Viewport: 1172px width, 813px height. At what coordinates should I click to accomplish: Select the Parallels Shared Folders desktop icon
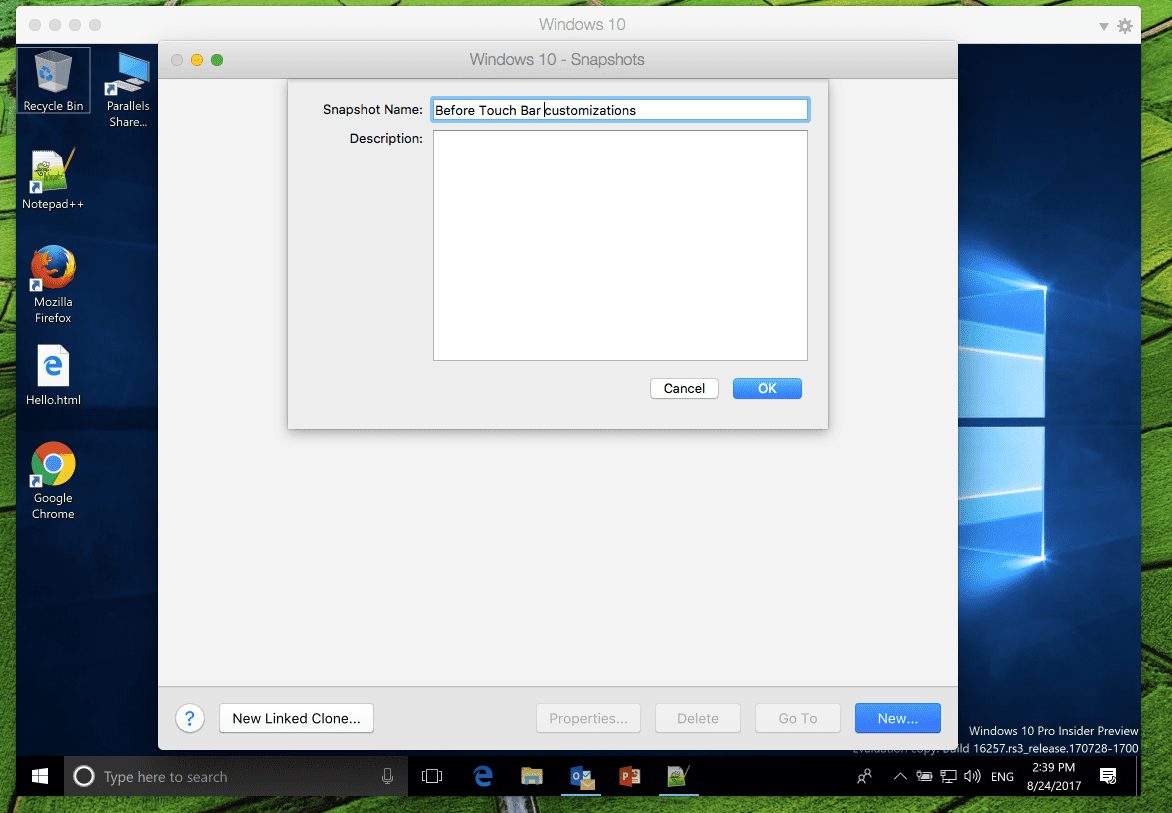coord(128,90)
